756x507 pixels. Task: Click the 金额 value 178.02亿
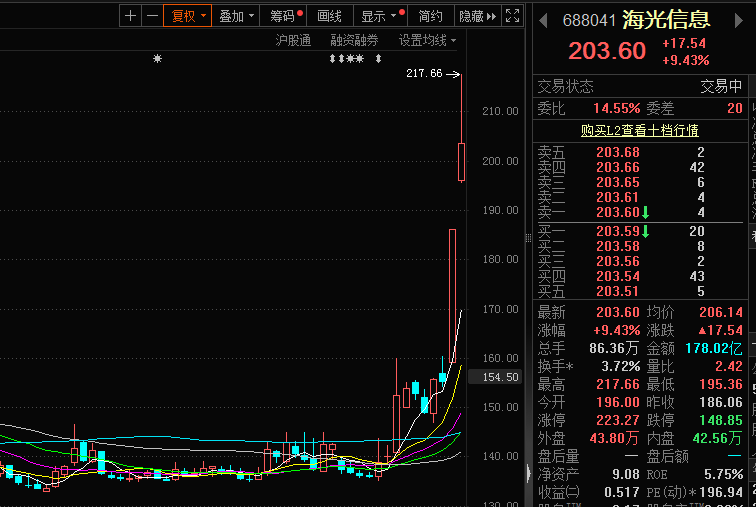coord(714,348)
